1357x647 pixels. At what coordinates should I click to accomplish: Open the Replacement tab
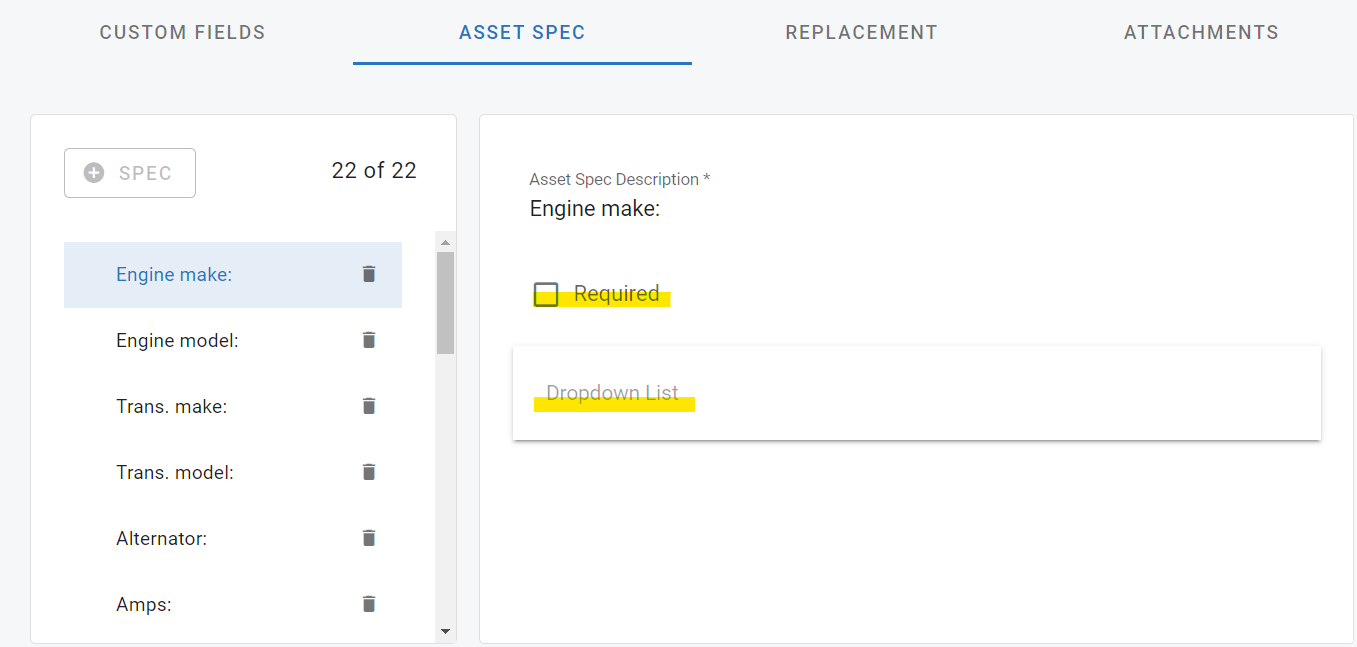pos(861,32)
